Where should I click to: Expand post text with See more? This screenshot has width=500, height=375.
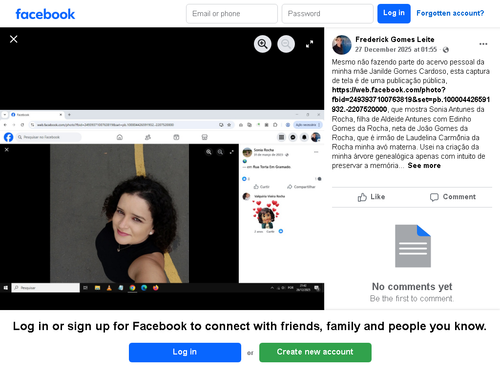pyautogui.click(x=424, y=165)
